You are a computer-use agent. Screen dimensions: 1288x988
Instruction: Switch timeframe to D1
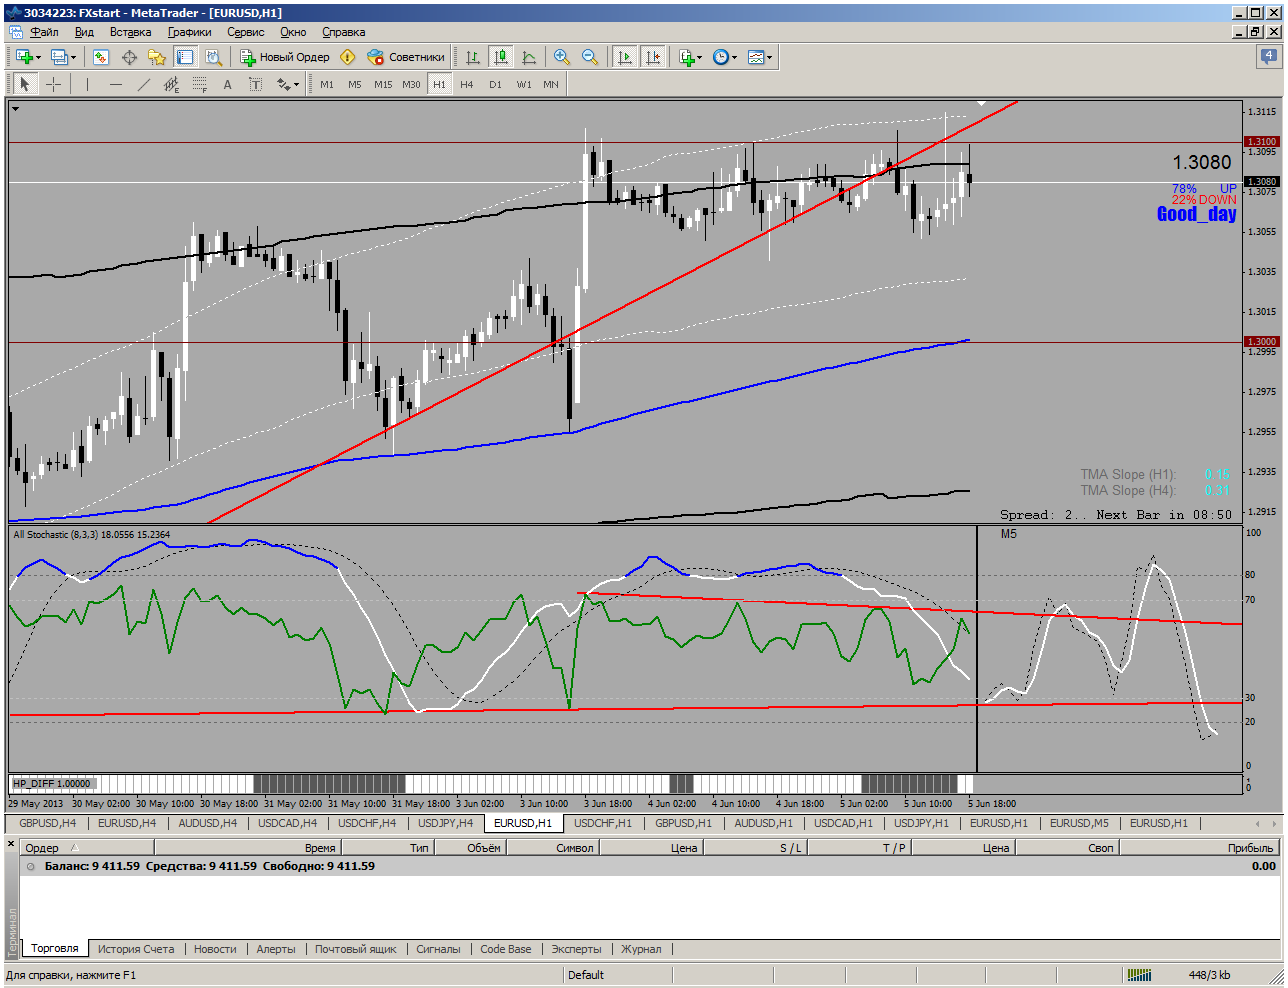(x=495, y=84)
